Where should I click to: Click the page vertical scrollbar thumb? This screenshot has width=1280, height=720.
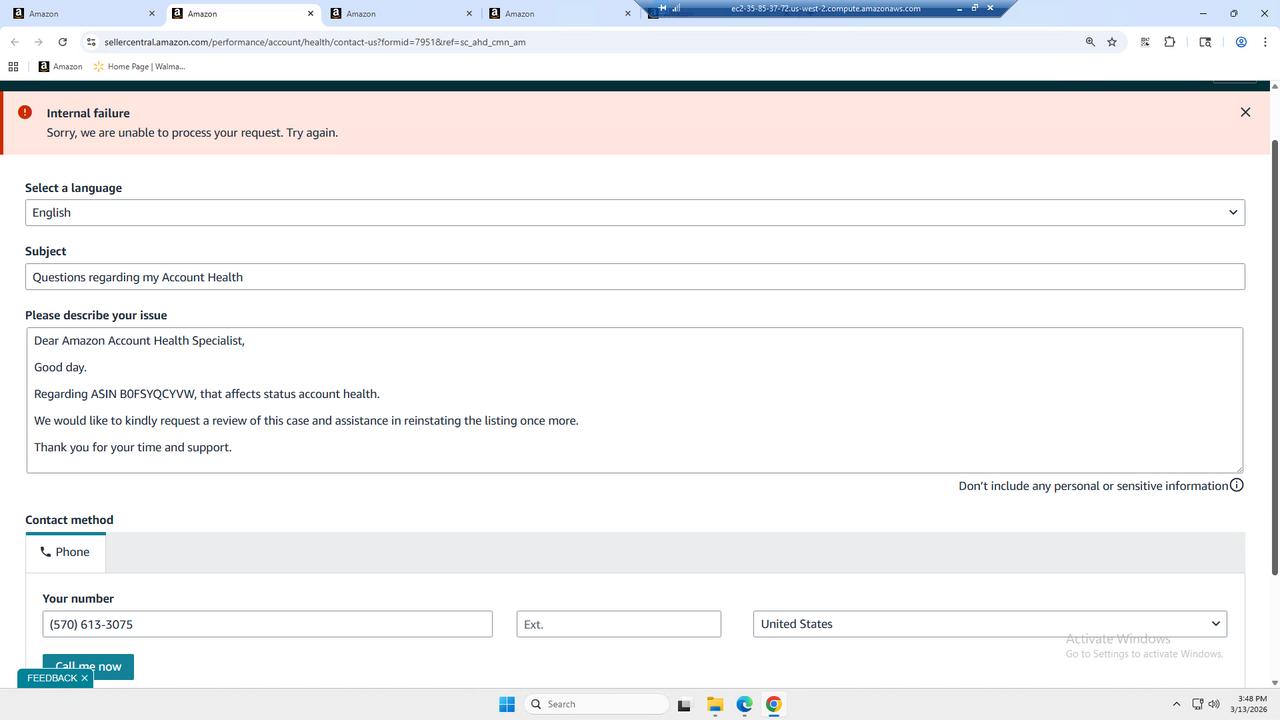point(1274,357)
